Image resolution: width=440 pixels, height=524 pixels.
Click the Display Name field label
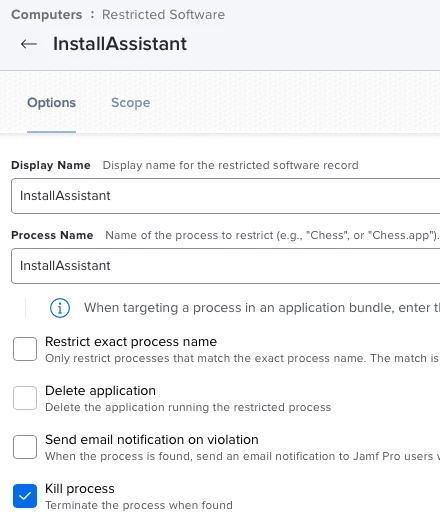tap(51, 165)
